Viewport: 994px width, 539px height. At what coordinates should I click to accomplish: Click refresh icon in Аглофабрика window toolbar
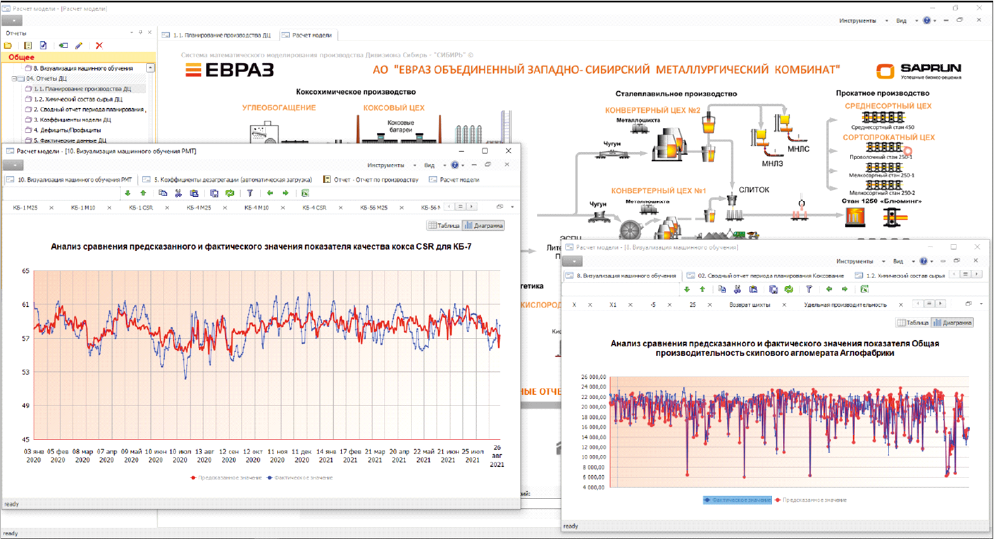pos(789,289)
